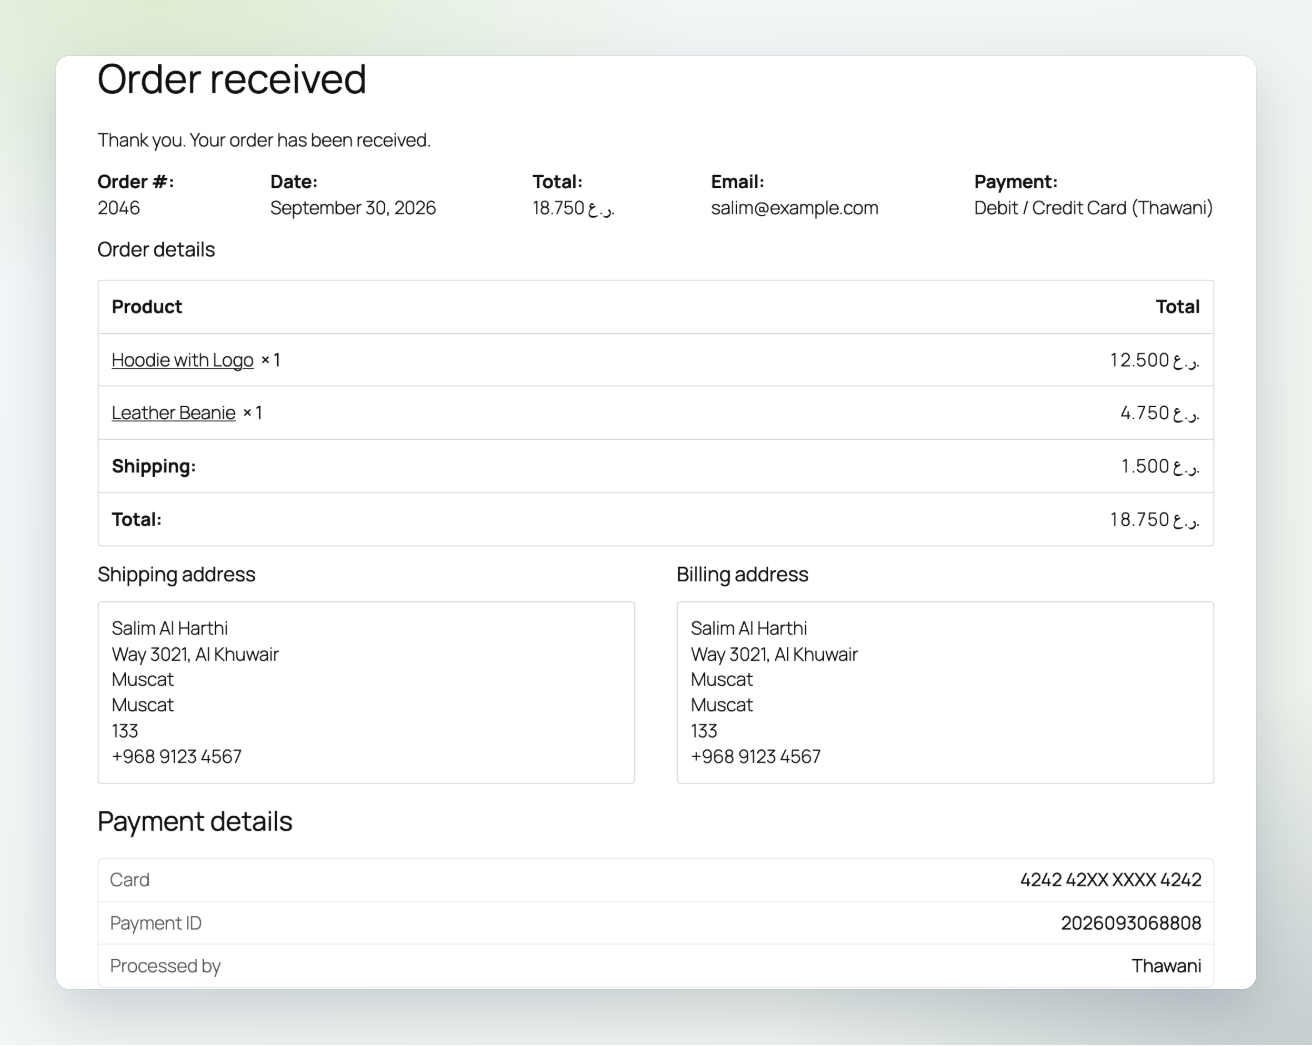Open the Hoodie with Logo product link
1312x1046 pixels.
(x=182, y=360)
